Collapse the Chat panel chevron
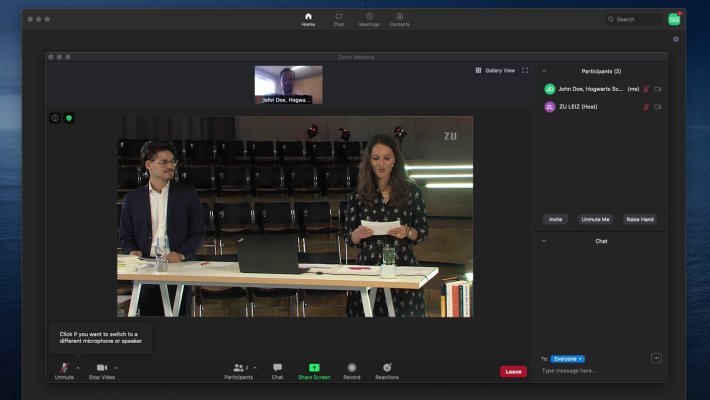Screen dimensions: 710x400 (544, 241)
